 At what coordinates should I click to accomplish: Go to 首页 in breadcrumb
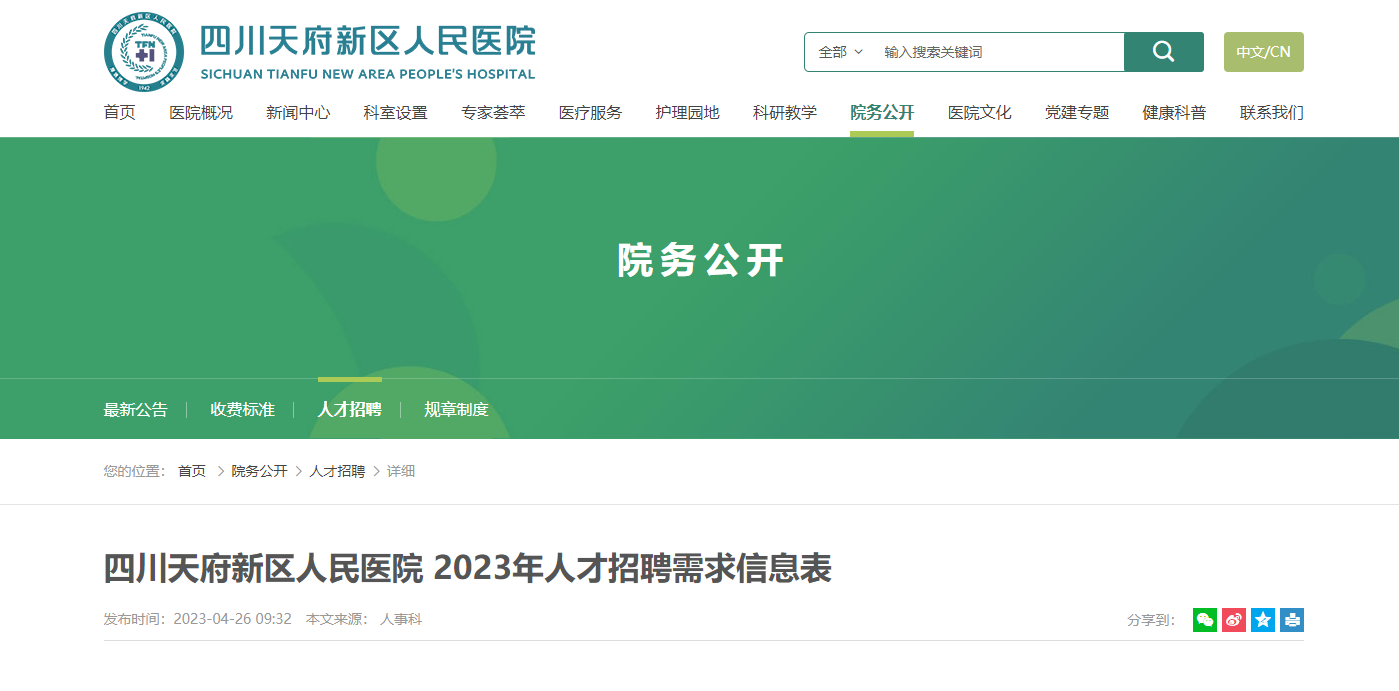click(192, 471)
